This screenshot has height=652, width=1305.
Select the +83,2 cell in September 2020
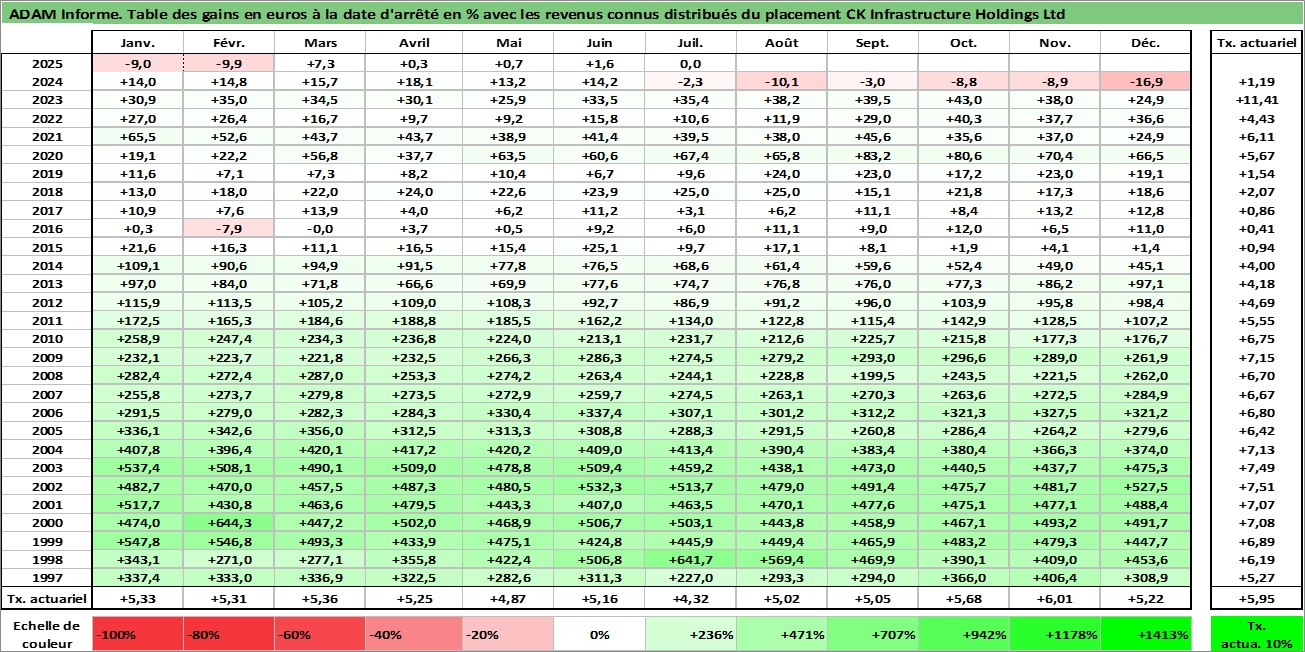click(870, 155)
